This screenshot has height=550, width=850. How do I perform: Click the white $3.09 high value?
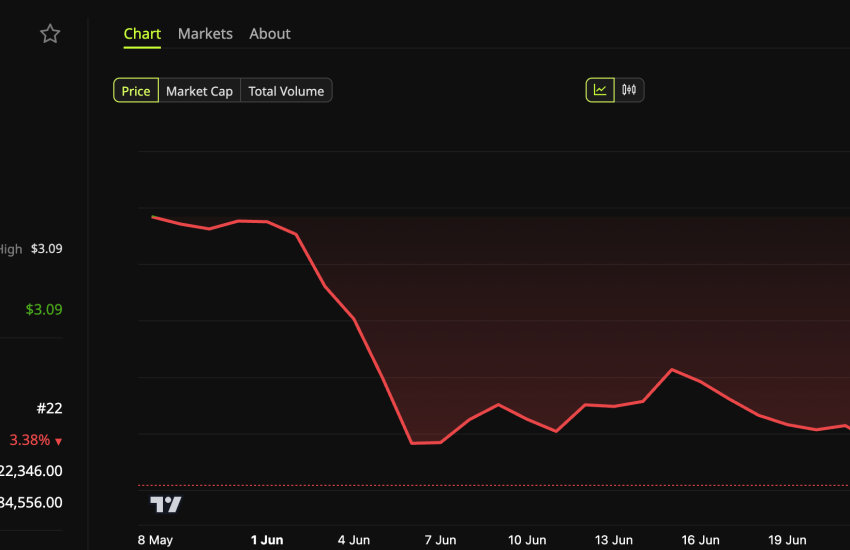click(x=47, y=249)
